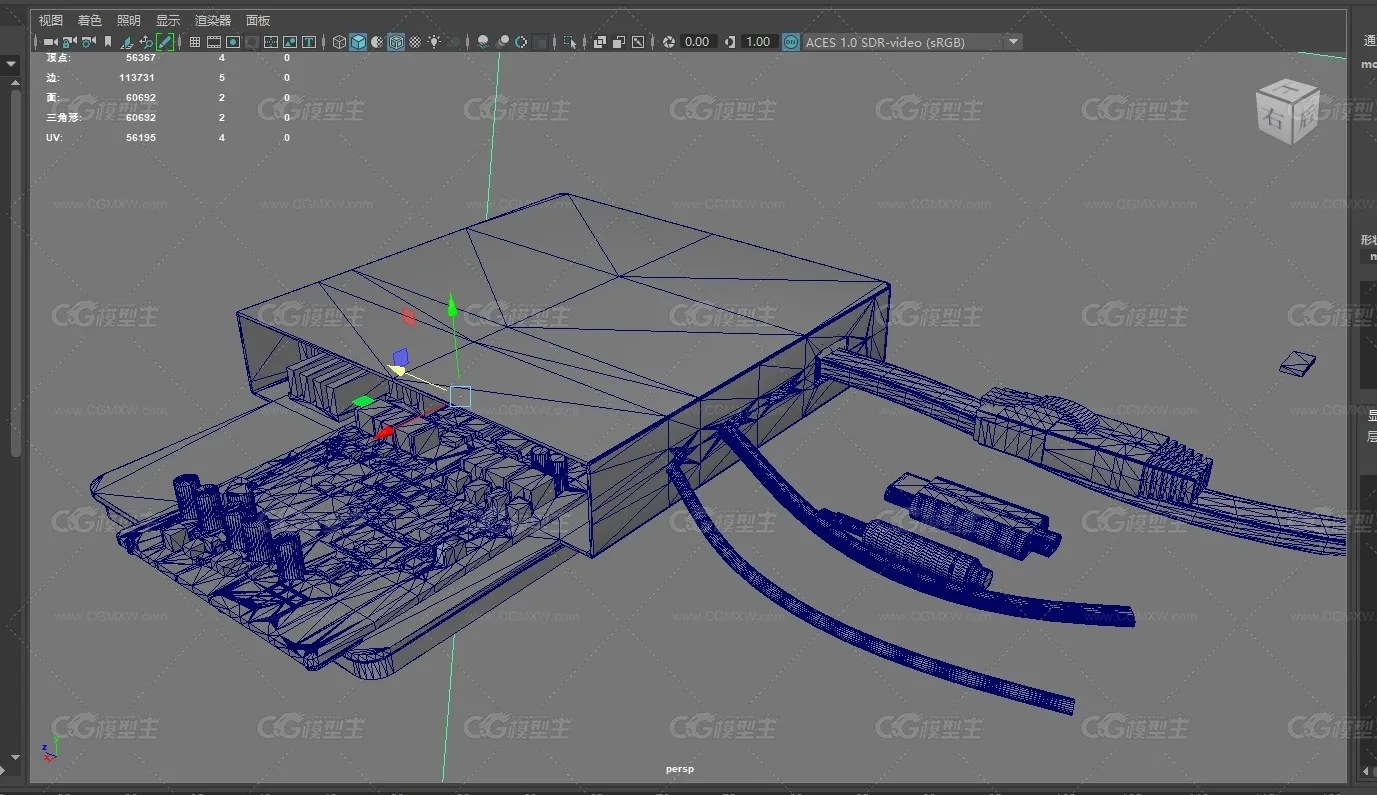
Task: Toggle the X-Ray Joints icon
Action: (x=637, y=42)
